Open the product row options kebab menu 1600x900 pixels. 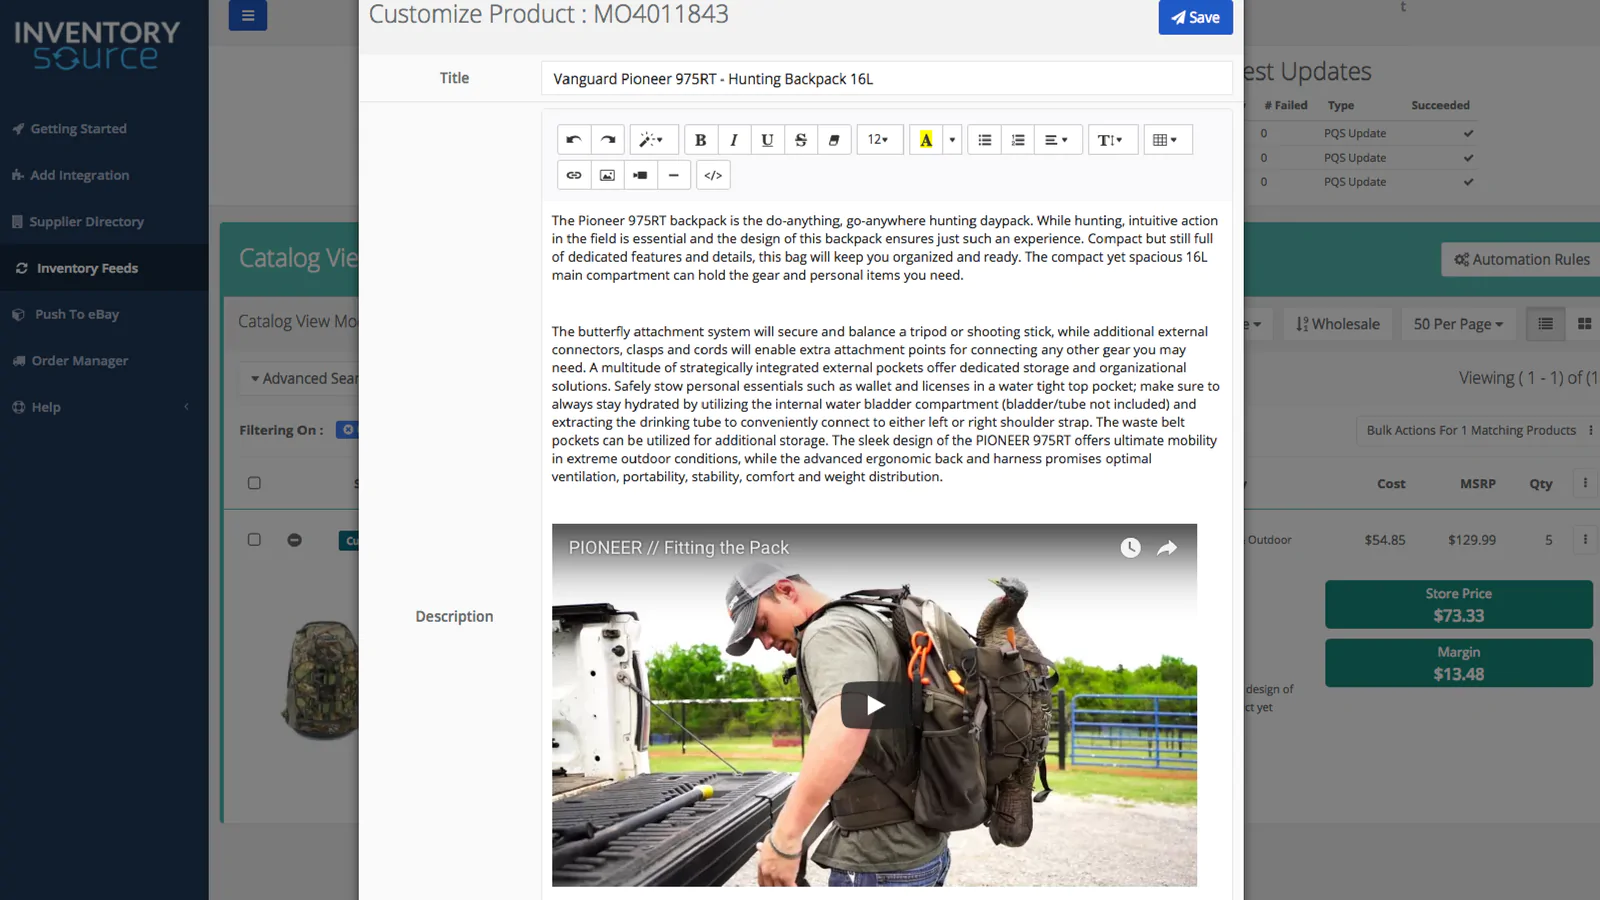coord(1585,540)
